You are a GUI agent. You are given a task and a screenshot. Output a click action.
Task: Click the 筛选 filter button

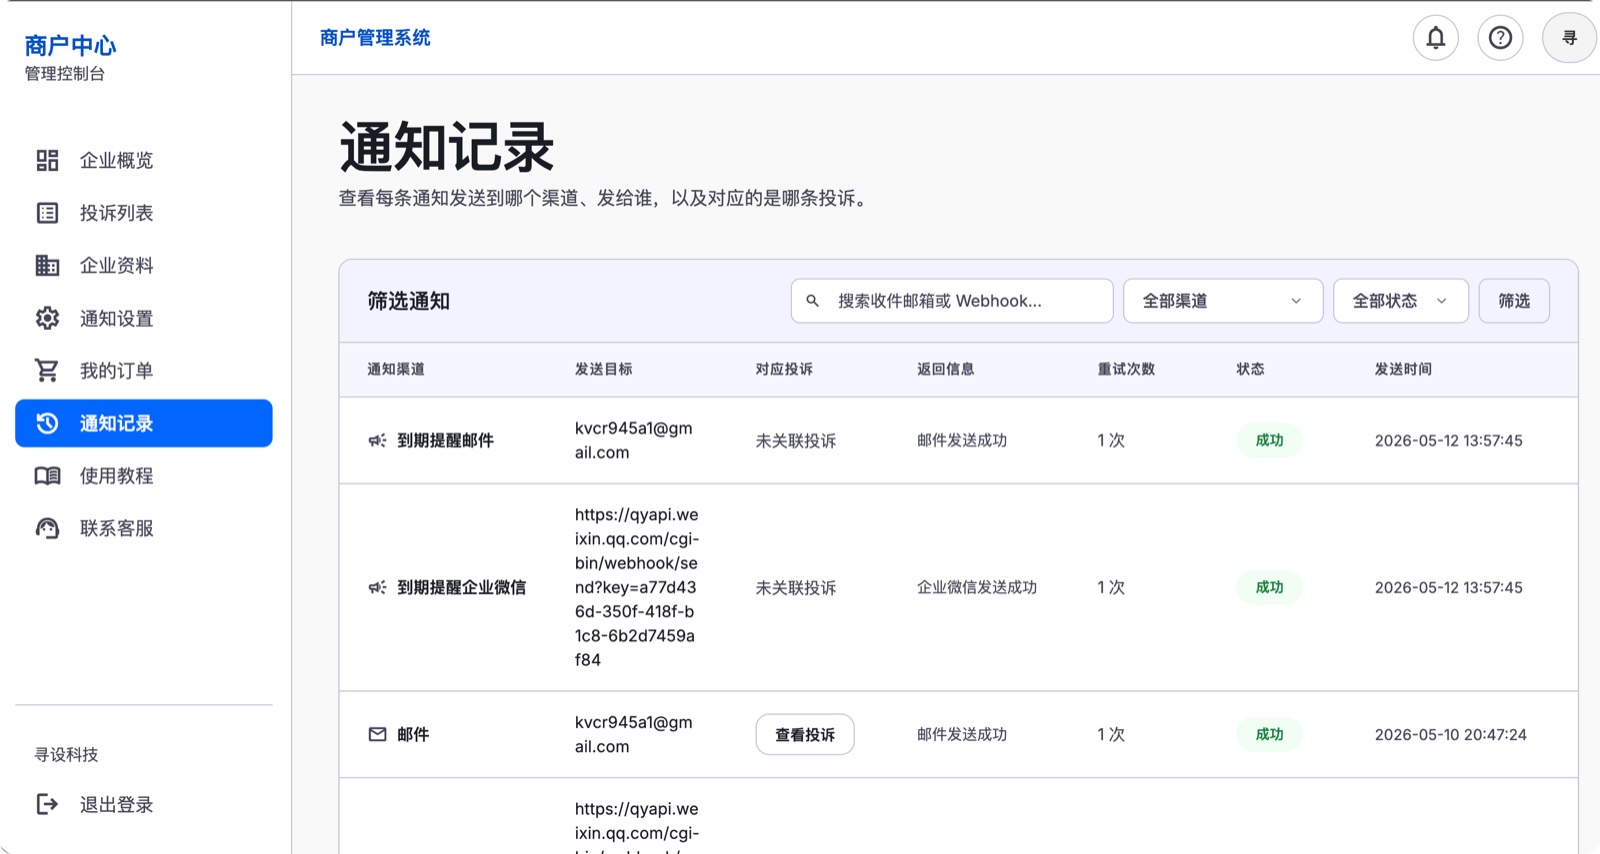pyautogui.click(x=1514, y=301)
